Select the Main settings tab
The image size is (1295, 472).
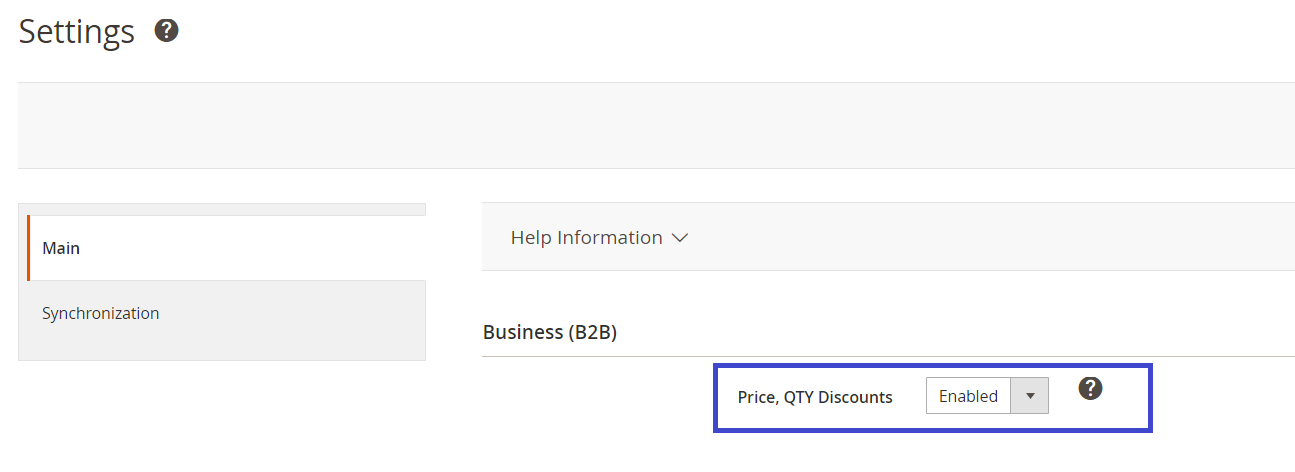226,248
